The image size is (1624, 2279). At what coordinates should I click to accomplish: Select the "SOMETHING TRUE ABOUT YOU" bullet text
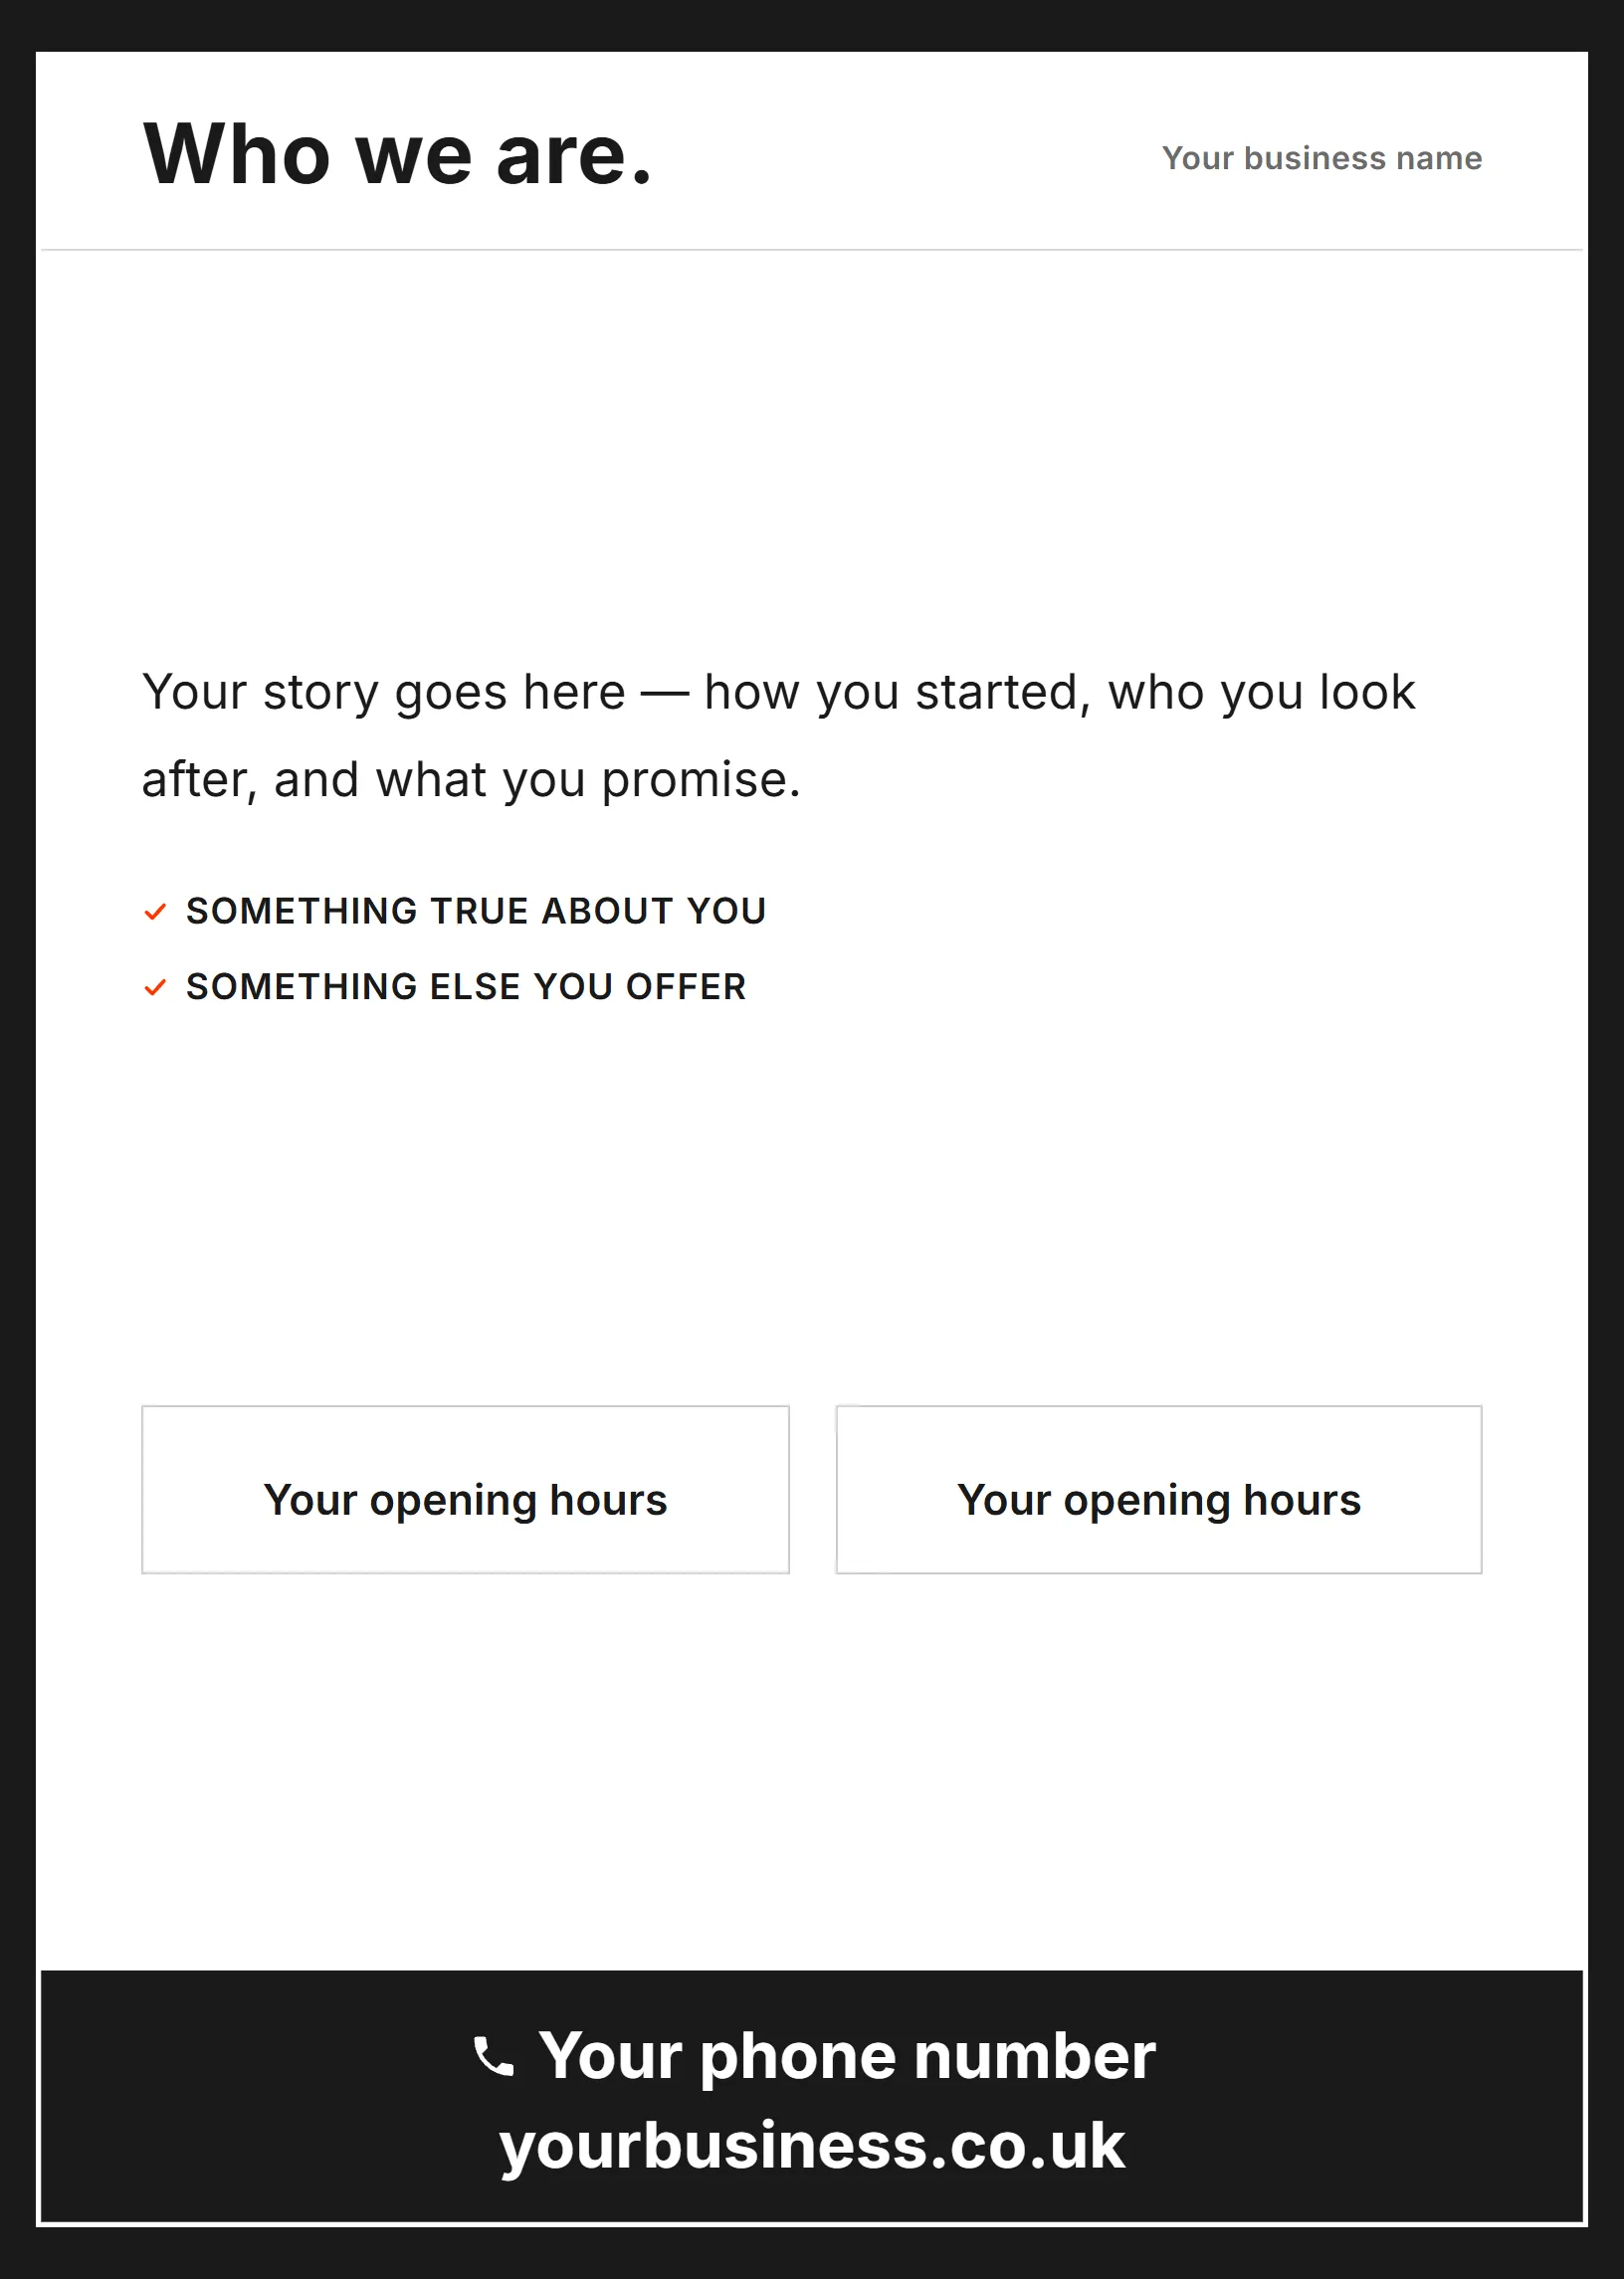[x=476, y=912]
